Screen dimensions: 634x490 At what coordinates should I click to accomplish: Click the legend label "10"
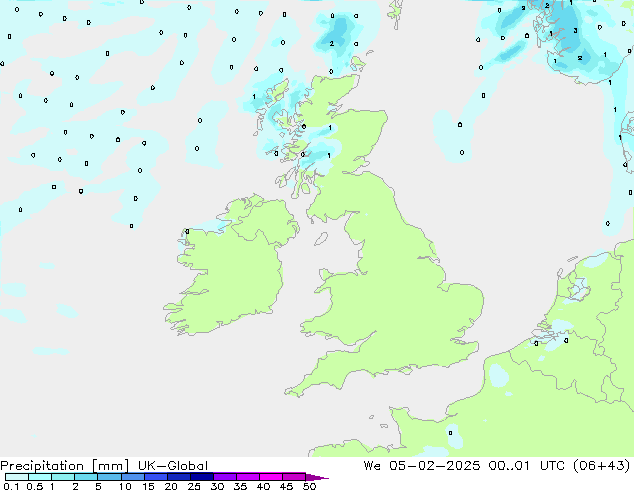[125, 486]
